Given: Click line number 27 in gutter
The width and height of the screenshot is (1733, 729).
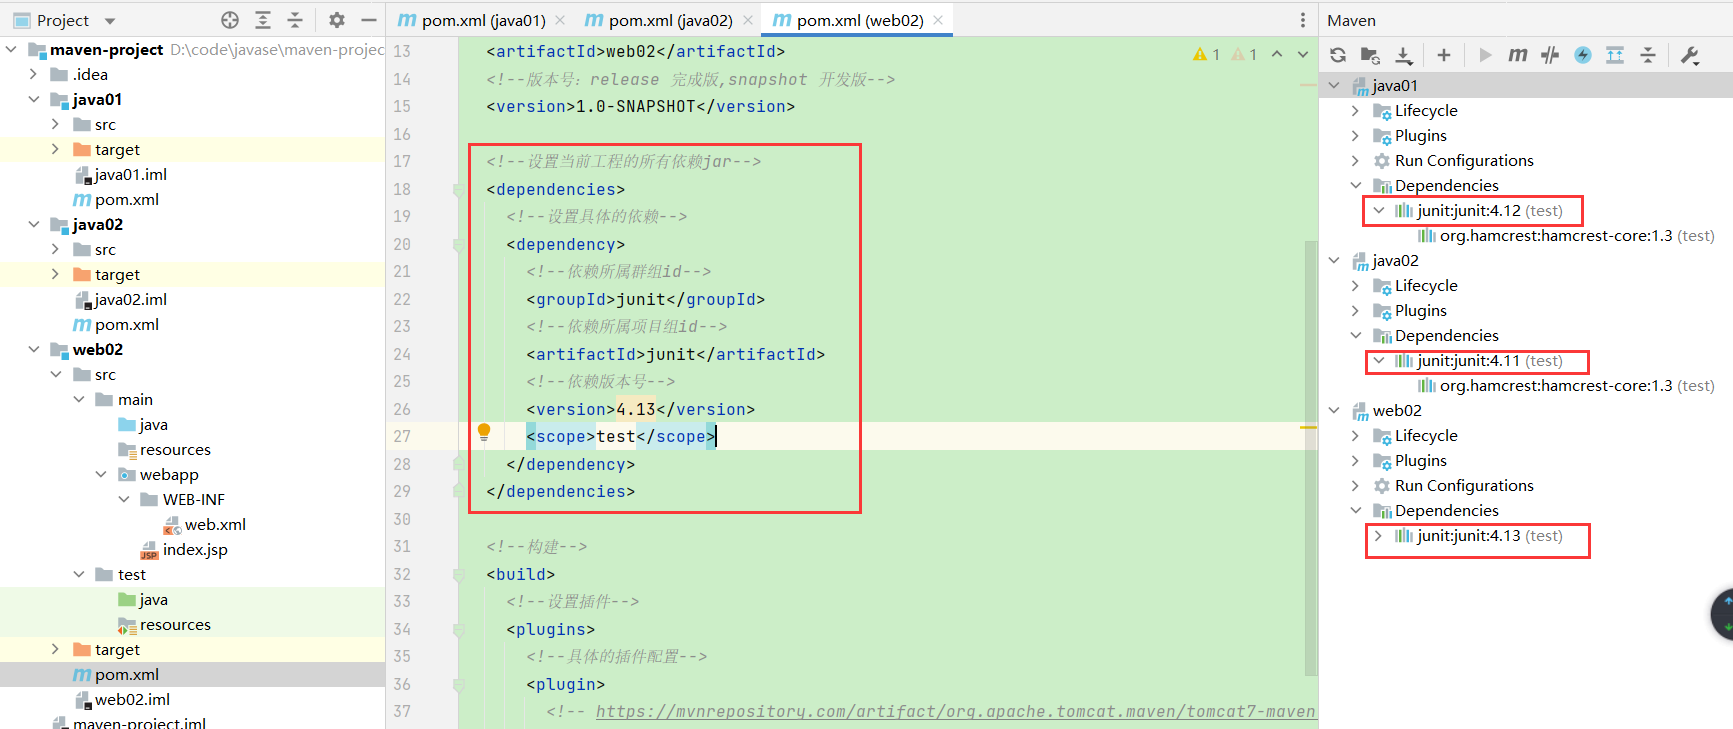Looking at the screenshot, I should 402,436.
